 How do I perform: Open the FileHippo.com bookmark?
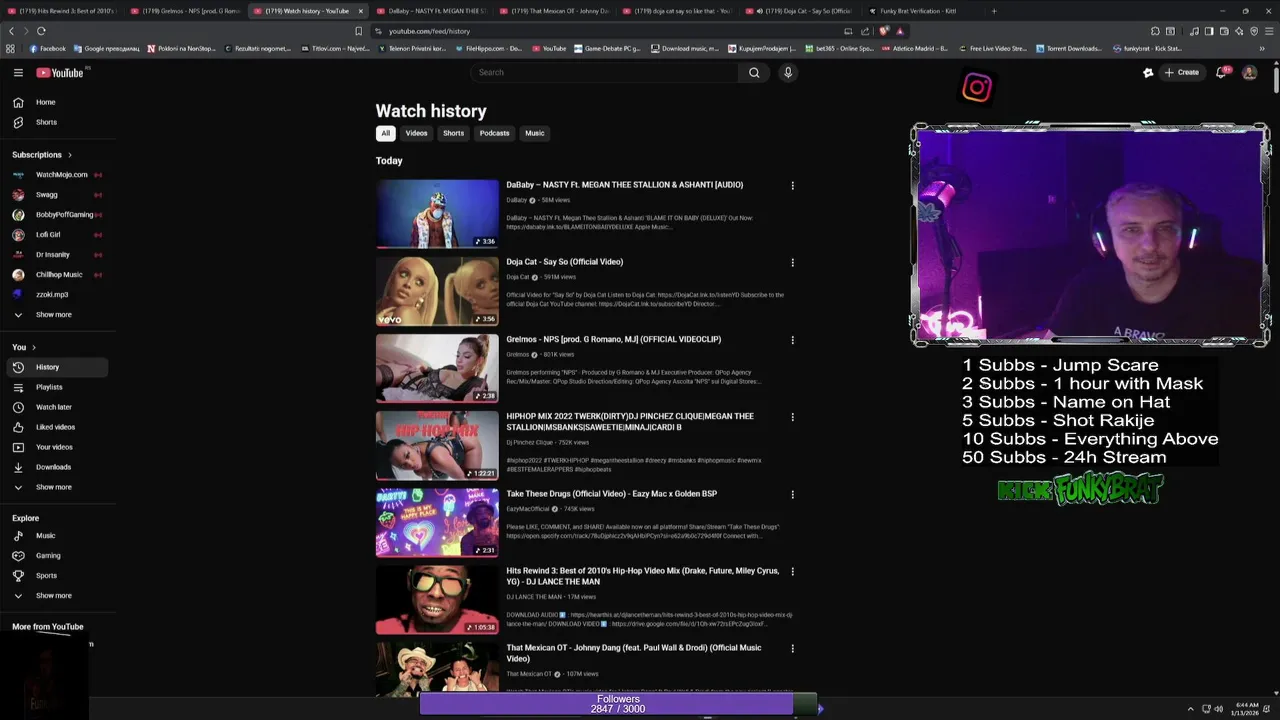coord(488,48)
